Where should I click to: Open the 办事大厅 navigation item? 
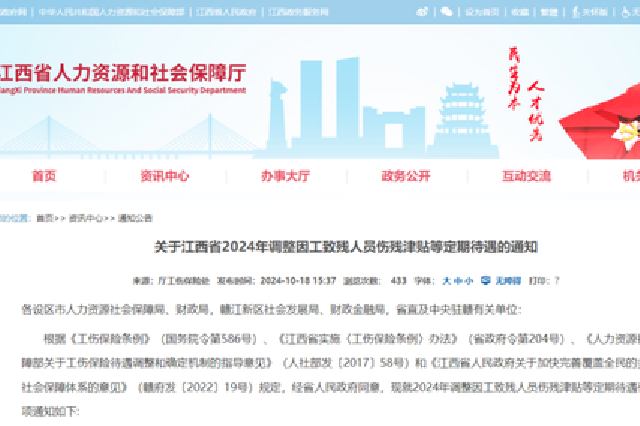coord(285,176)
